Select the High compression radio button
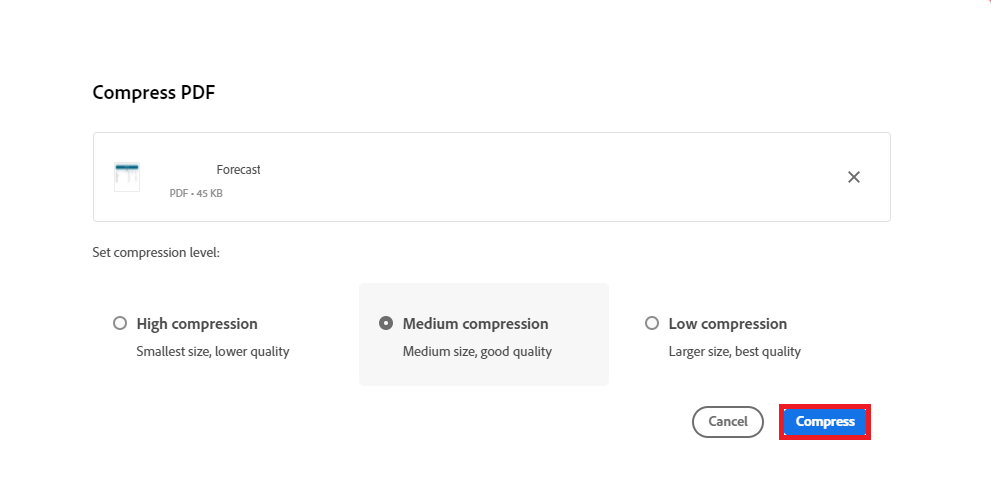Screen dimensions: 991x491 [120, 324]
